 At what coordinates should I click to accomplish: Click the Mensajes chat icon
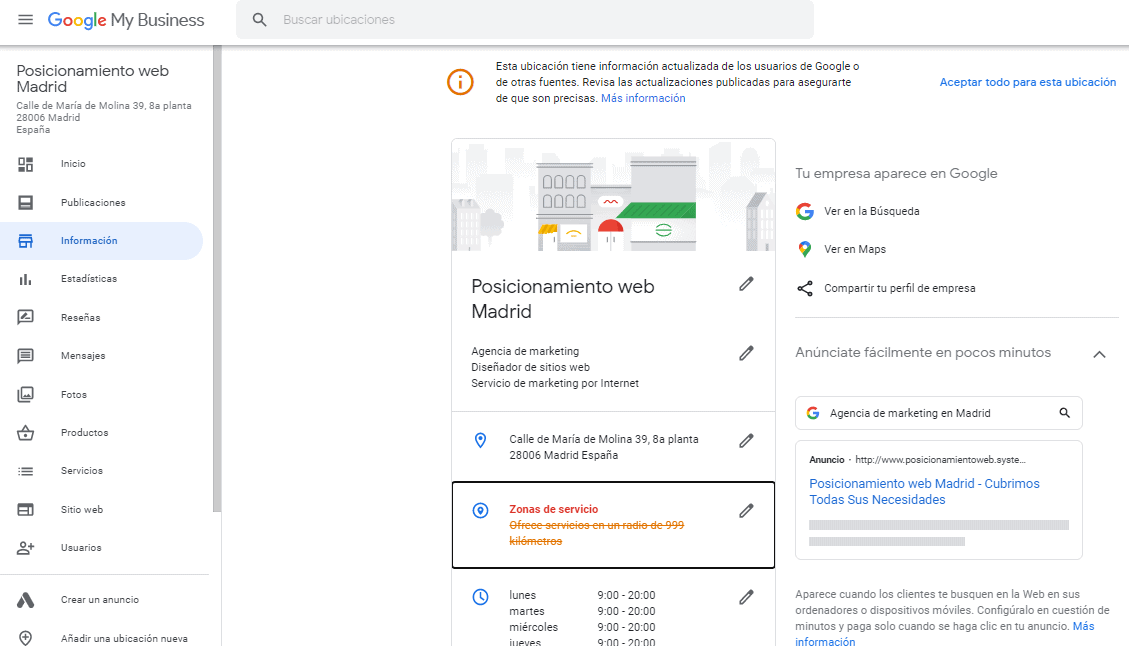point(26,356)
